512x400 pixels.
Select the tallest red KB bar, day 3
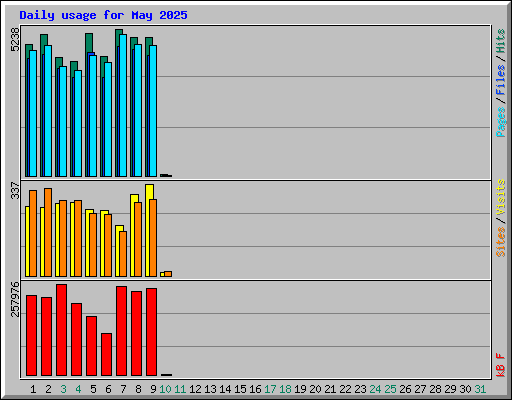(x=61, y=330)
